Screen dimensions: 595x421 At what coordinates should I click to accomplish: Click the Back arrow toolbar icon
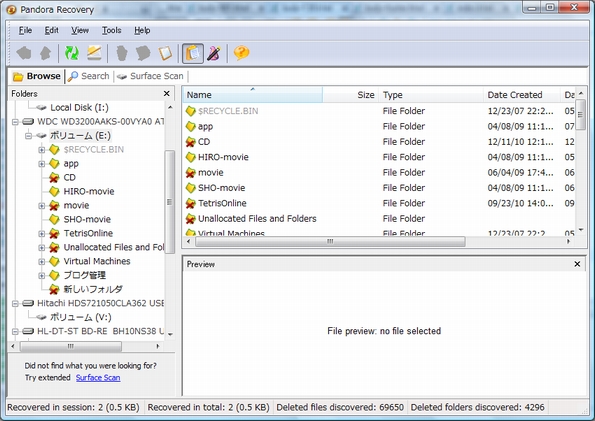point(24,53)
